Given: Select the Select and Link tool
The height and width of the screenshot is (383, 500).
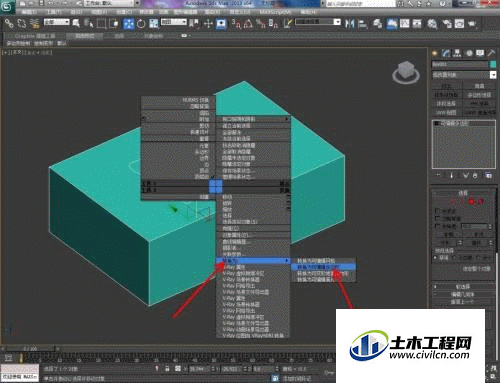Looking at the screenshot, I should (9, 23).
